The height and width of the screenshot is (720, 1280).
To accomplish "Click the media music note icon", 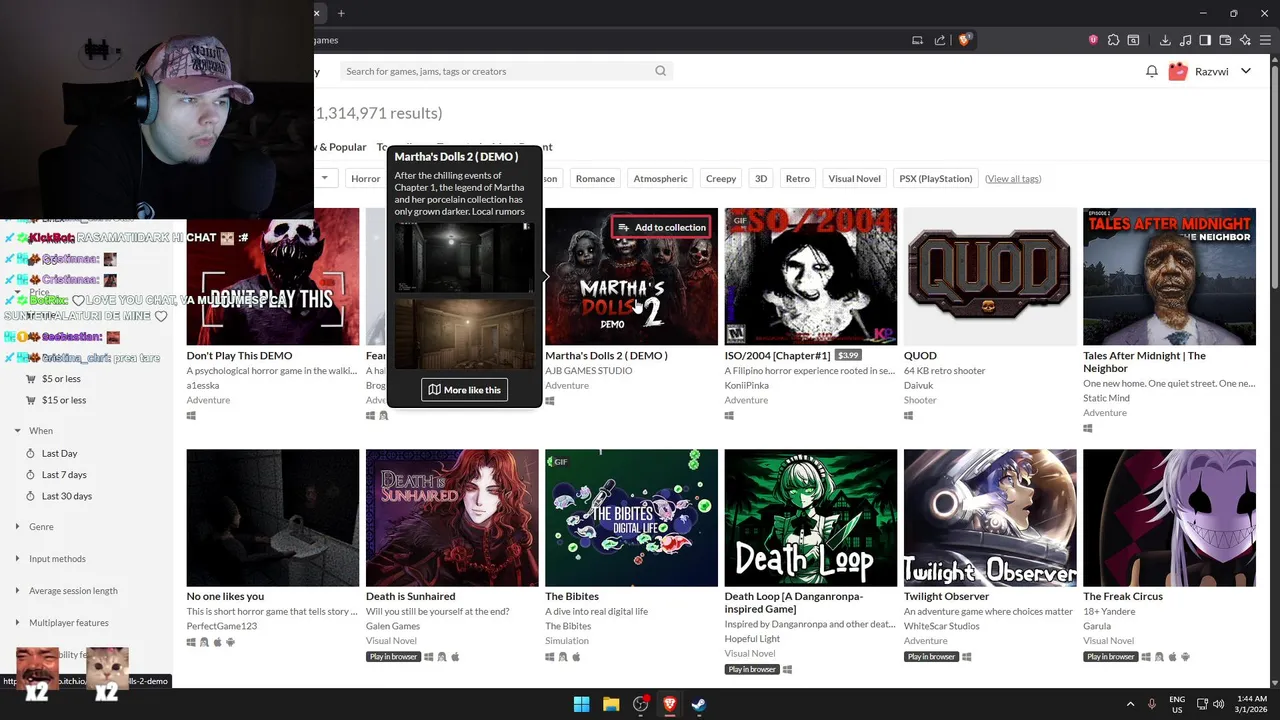I will (1185, 40).
